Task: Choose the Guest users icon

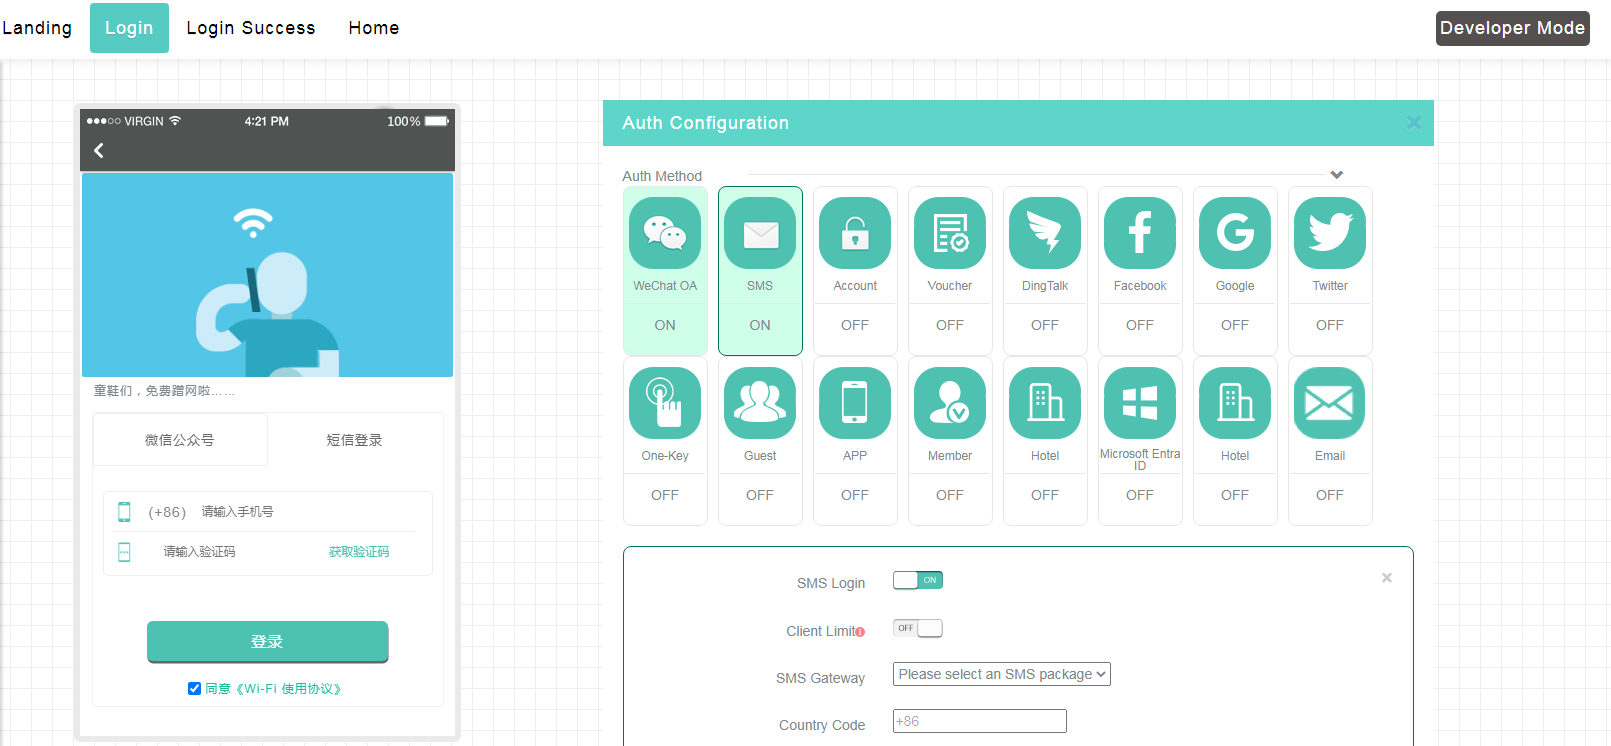Action: coord(760,403)
